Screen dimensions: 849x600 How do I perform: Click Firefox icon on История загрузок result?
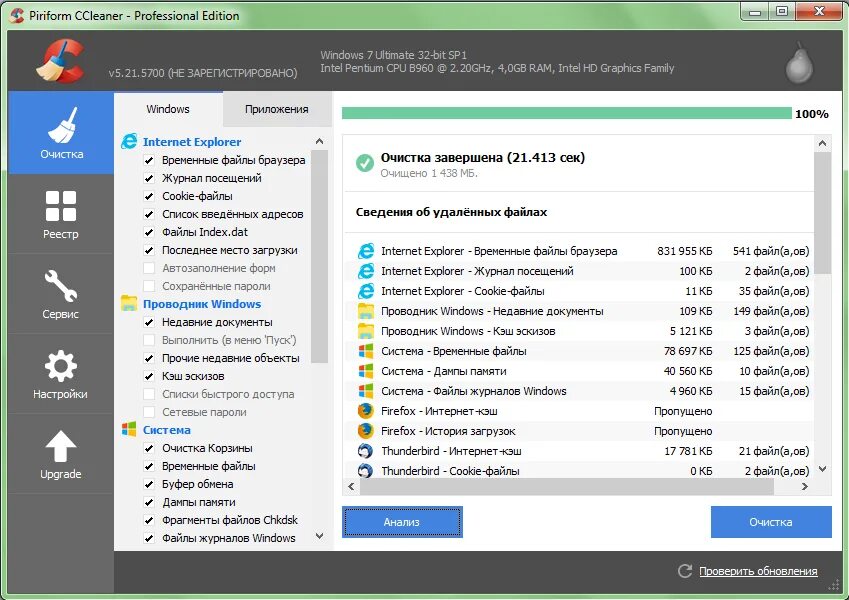pos(366,431)
